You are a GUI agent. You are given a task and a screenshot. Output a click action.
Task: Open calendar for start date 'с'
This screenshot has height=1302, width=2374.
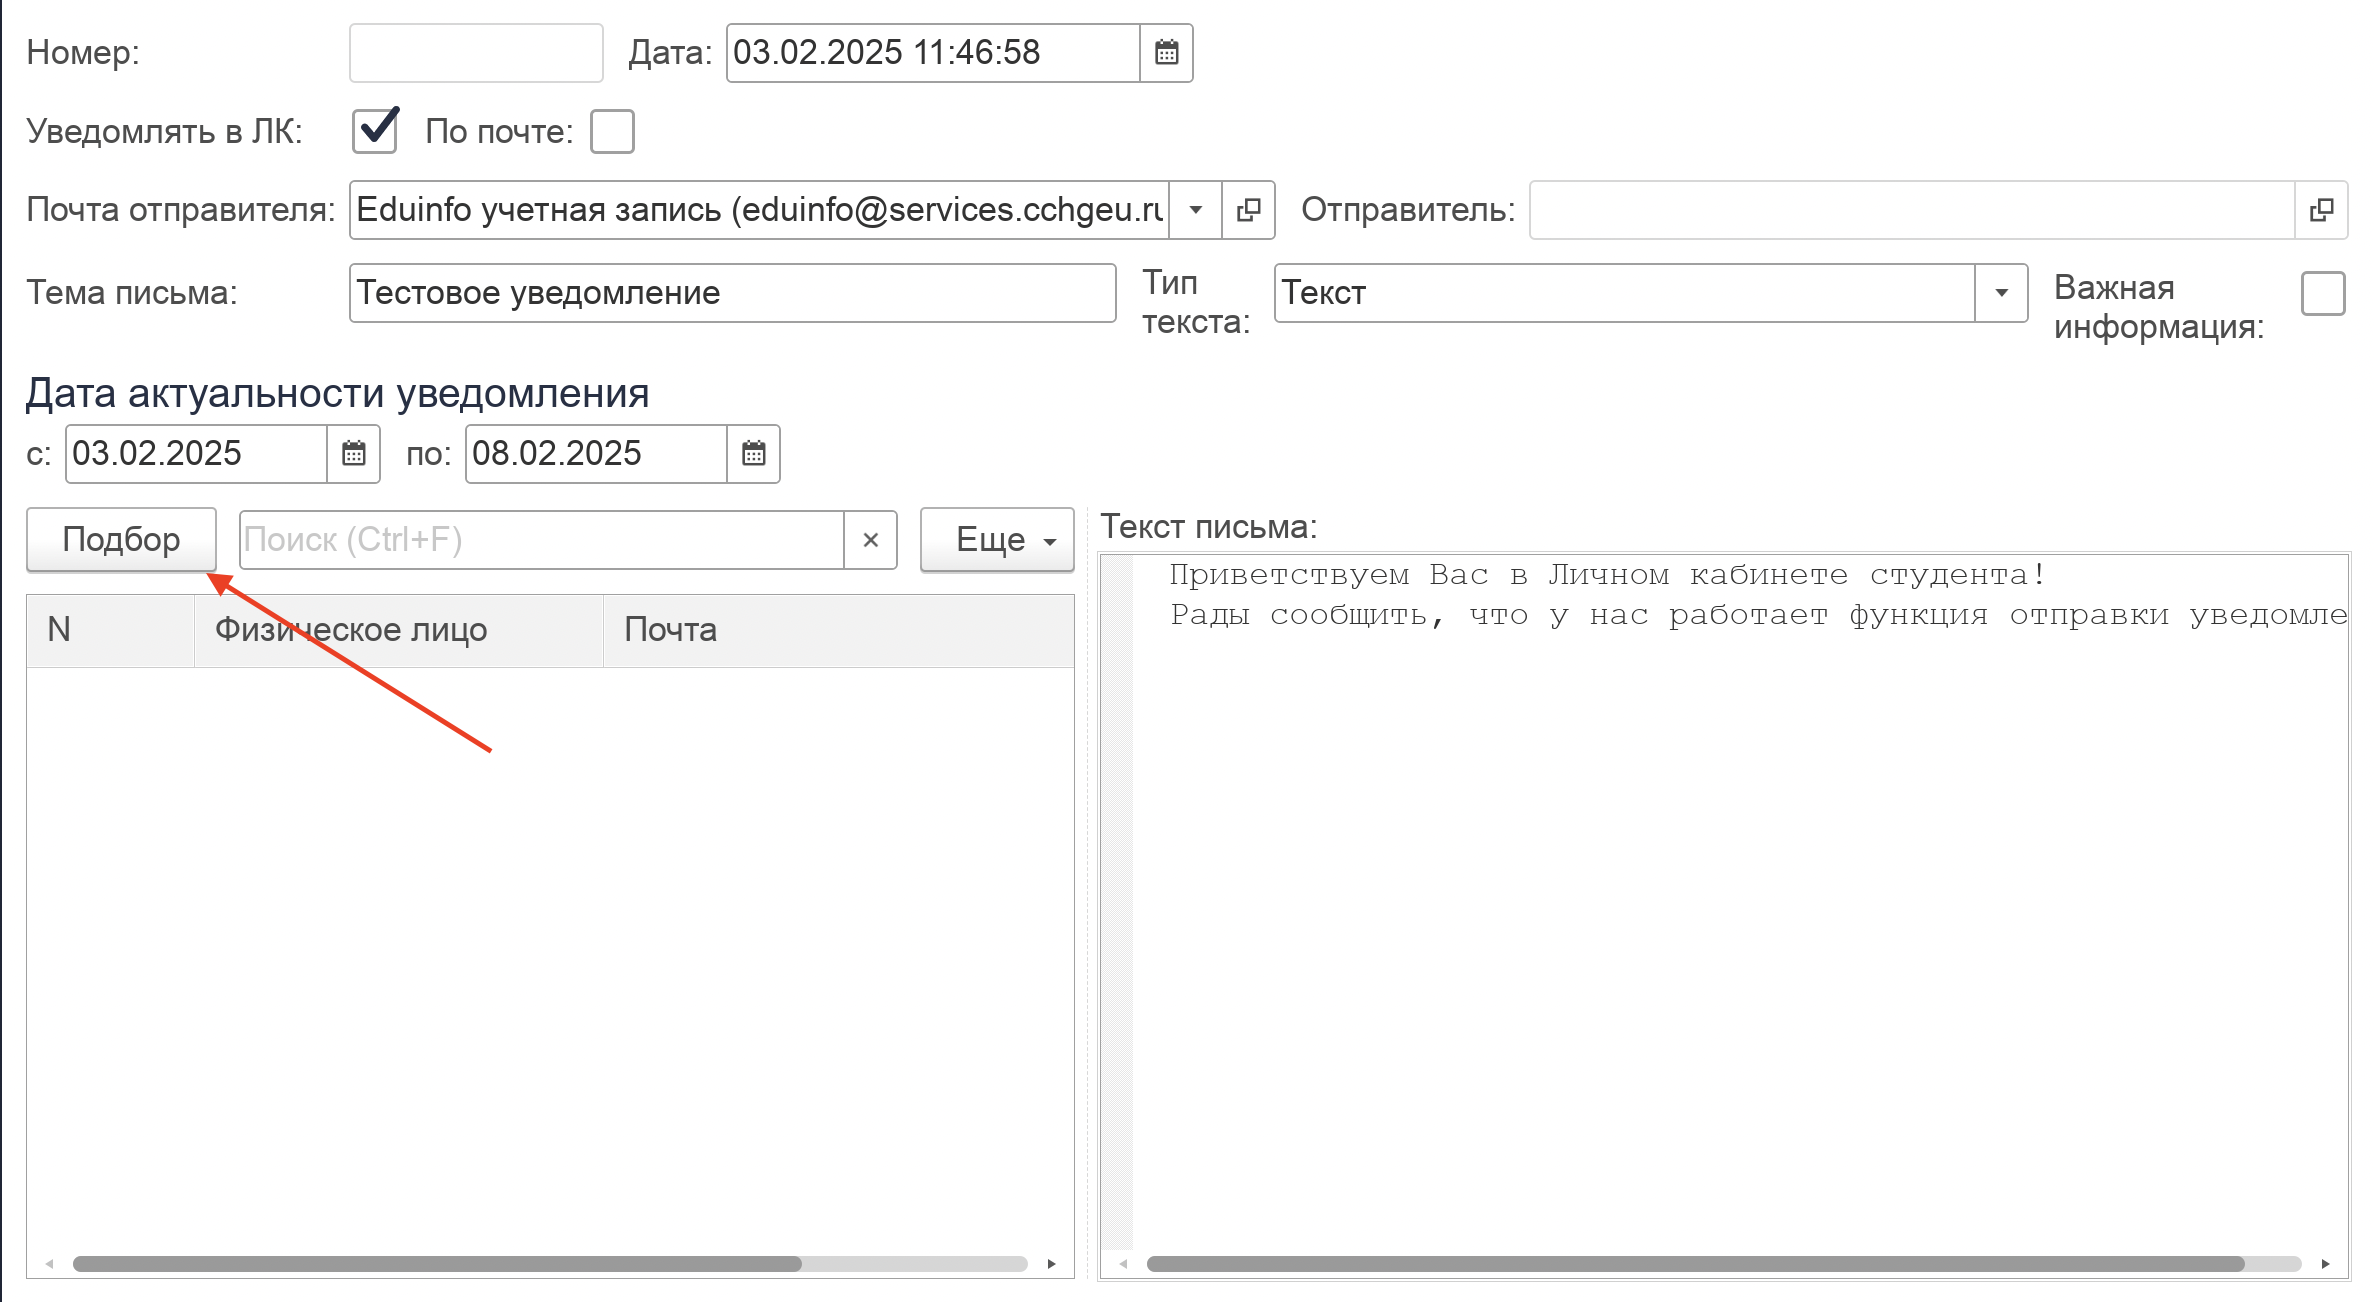(x=353, y=453)
